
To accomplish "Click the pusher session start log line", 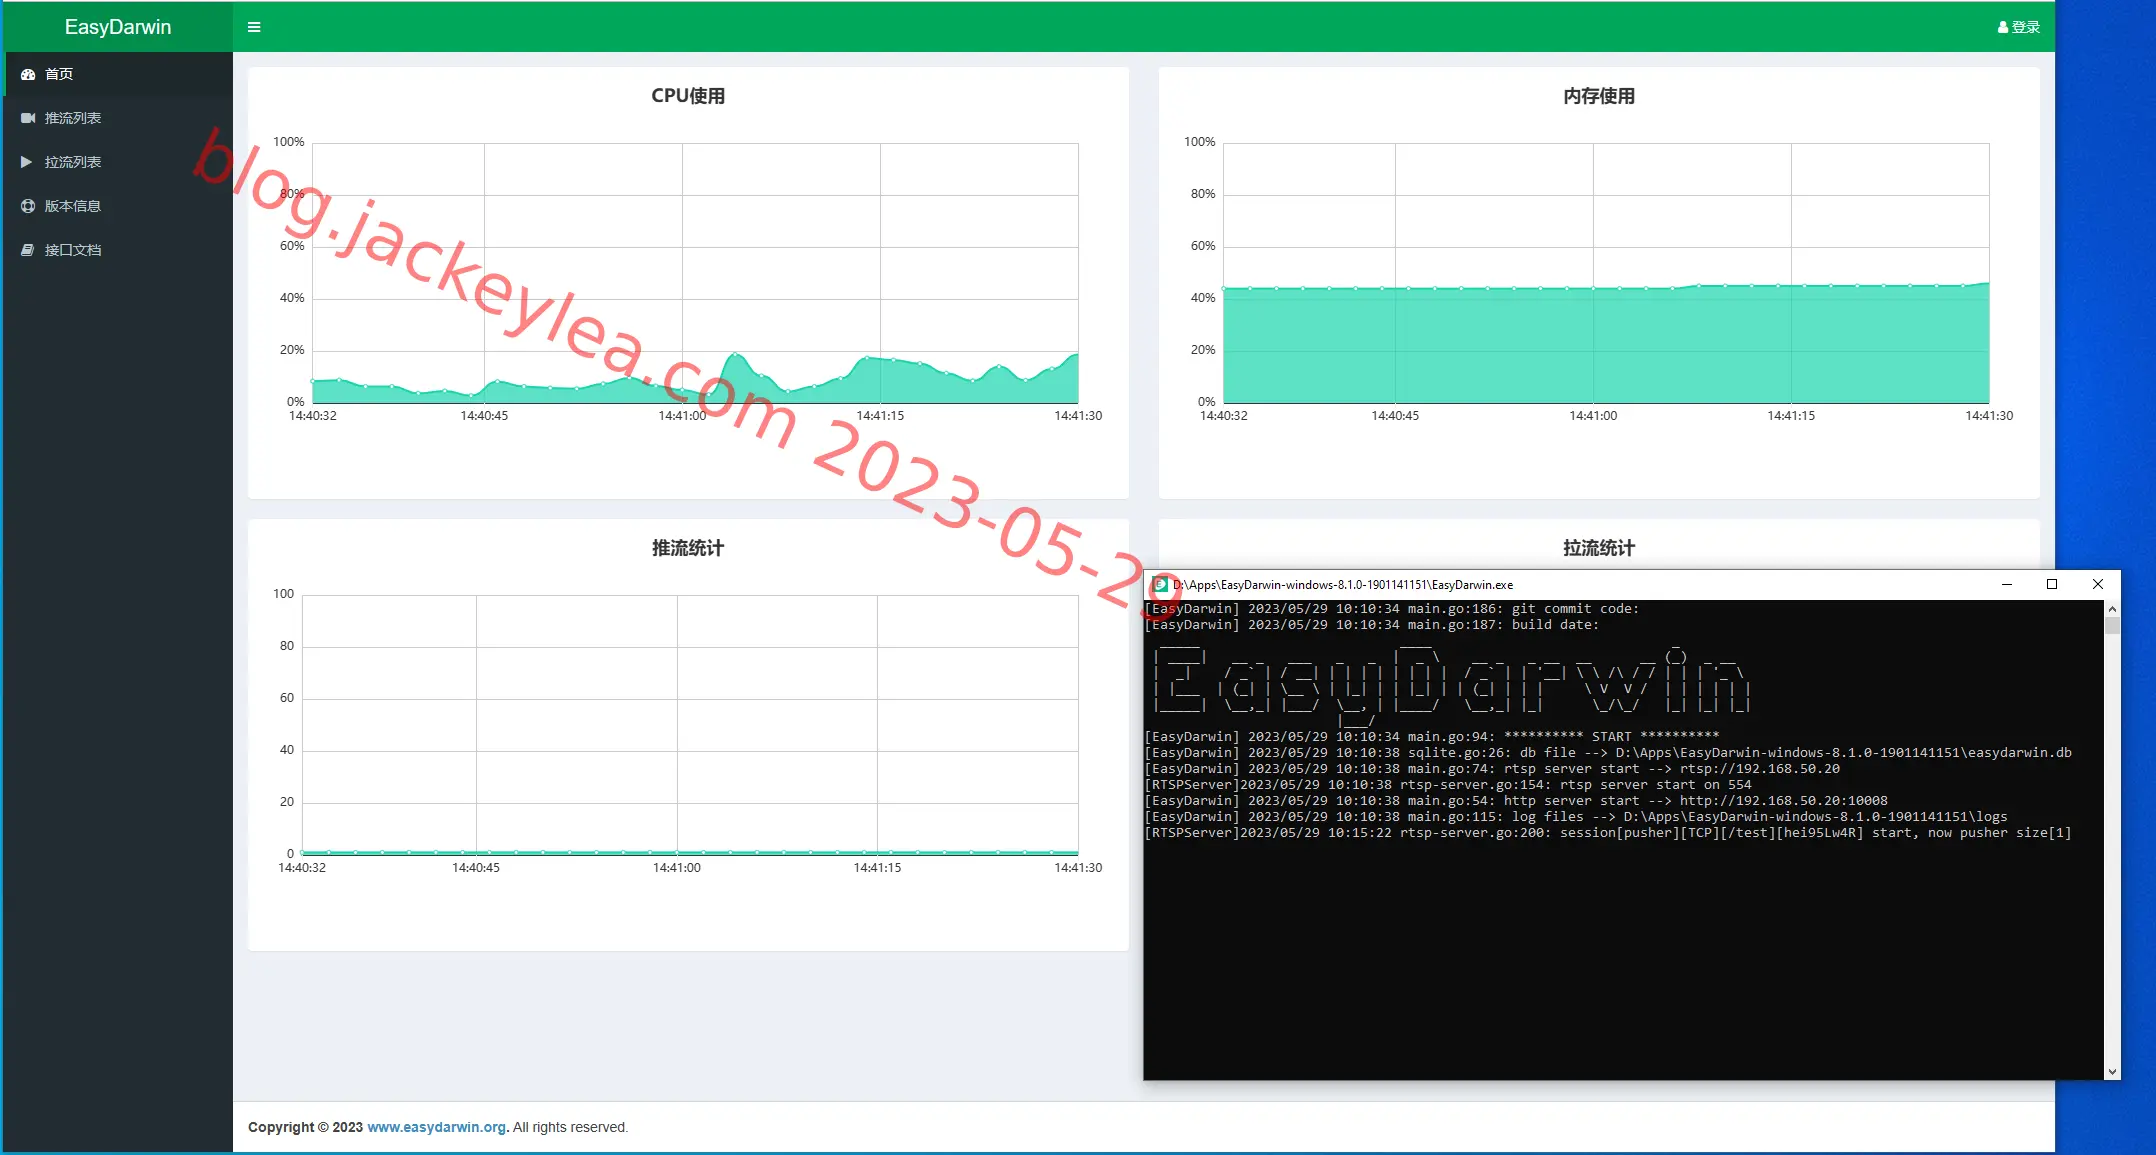I will click(x=1608, y=833).
